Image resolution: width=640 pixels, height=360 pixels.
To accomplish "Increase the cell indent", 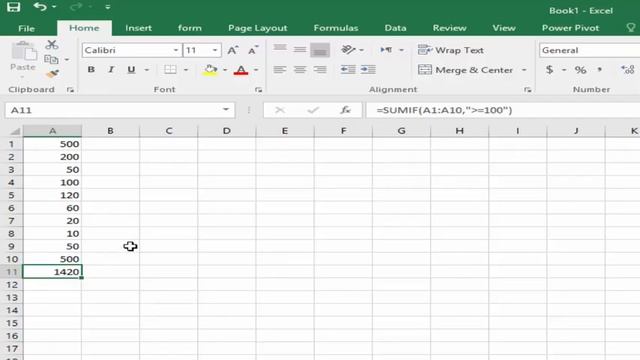I will click(x=368, y=70).
